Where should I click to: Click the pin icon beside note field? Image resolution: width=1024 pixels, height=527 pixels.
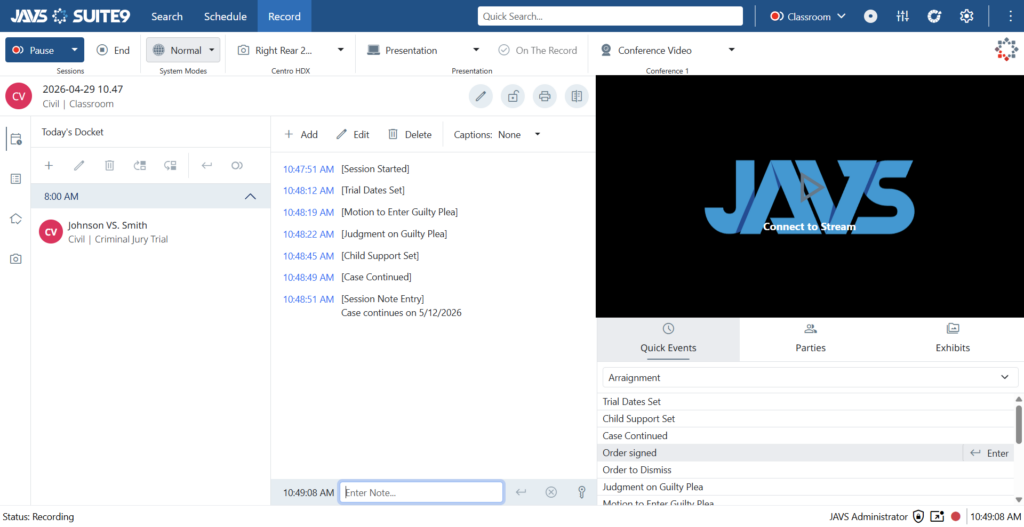point(581,492)
